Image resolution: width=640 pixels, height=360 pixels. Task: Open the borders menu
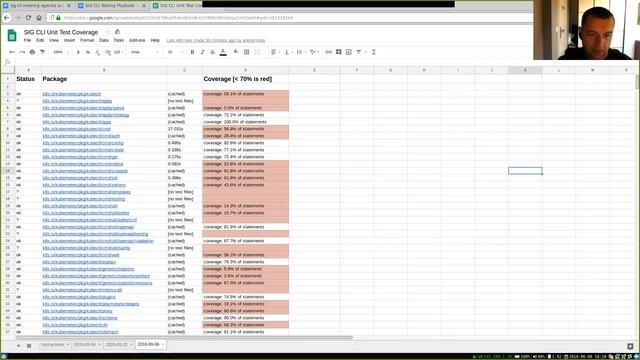coord(247,52)
